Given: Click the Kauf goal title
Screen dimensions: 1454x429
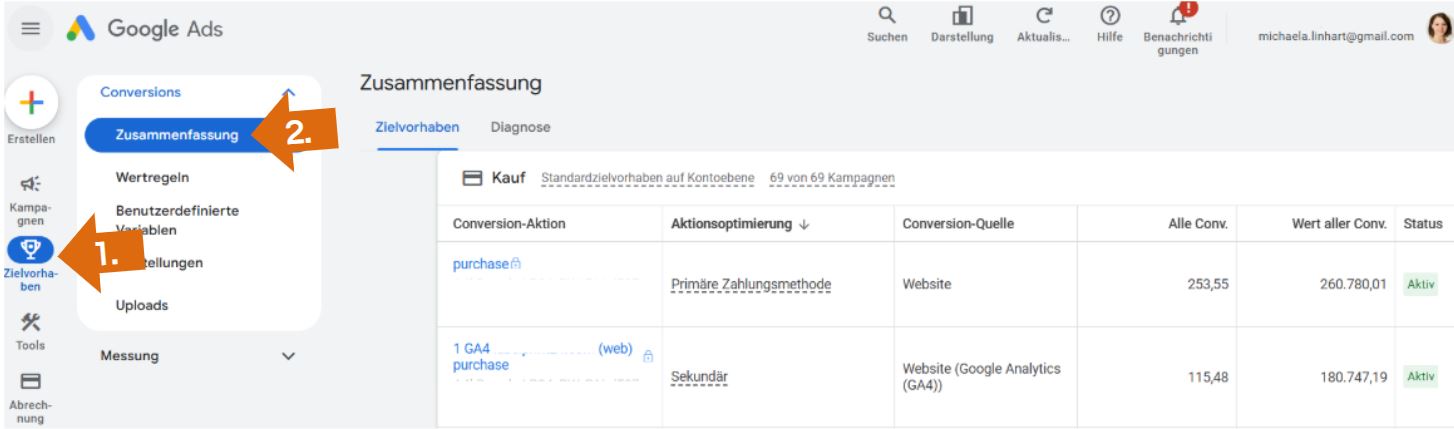Looking at the screenshot, I should (x=509, y=178).
